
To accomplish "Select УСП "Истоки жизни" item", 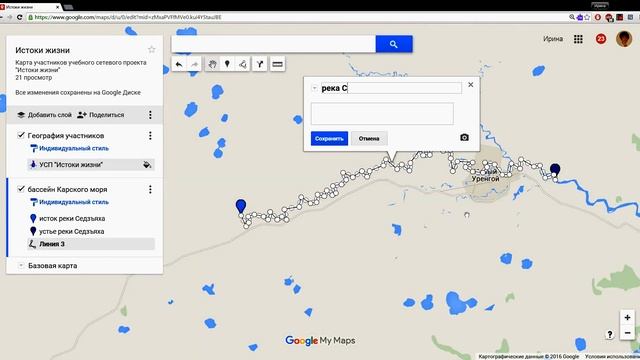I will click(x=91, y=165).
